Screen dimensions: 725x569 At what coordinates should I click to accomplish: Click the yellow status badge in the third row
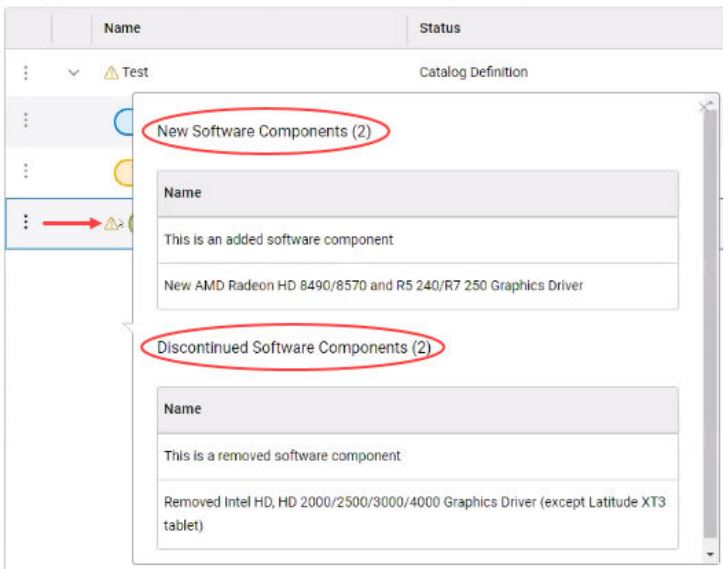click(x=123, y=173)
